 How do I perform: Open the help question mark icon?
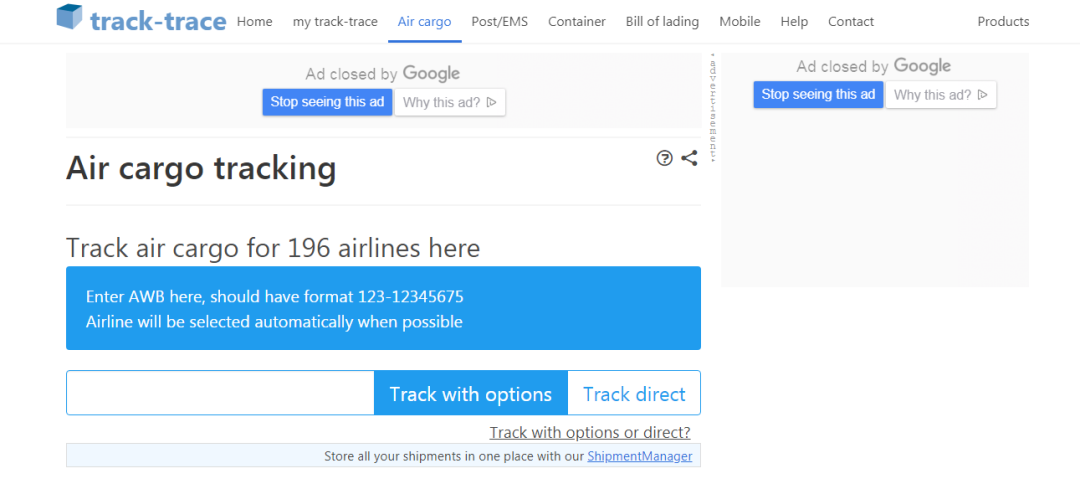click(664, 158)
